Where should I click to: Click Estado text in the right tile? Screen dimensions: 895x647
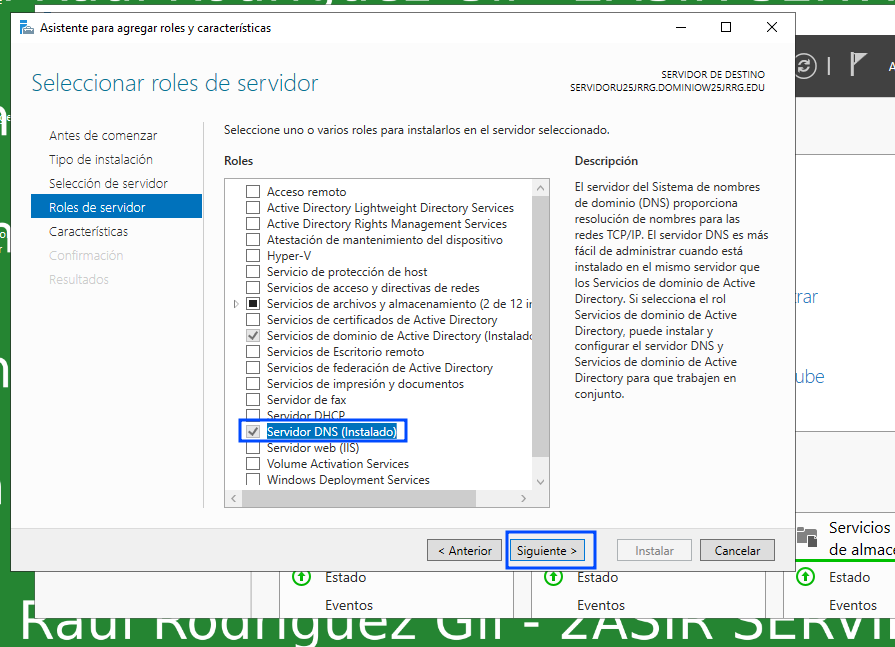point(849,577)
